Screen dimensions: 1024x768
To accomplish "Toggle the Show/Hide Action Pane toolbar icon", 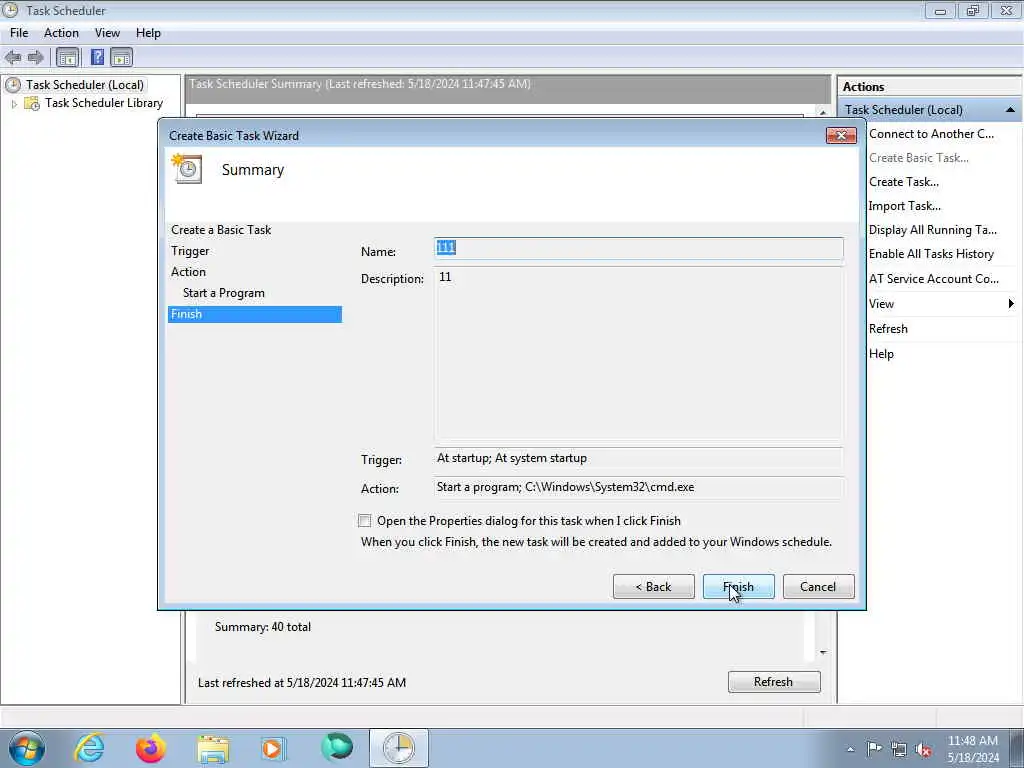I will (121, 57).
